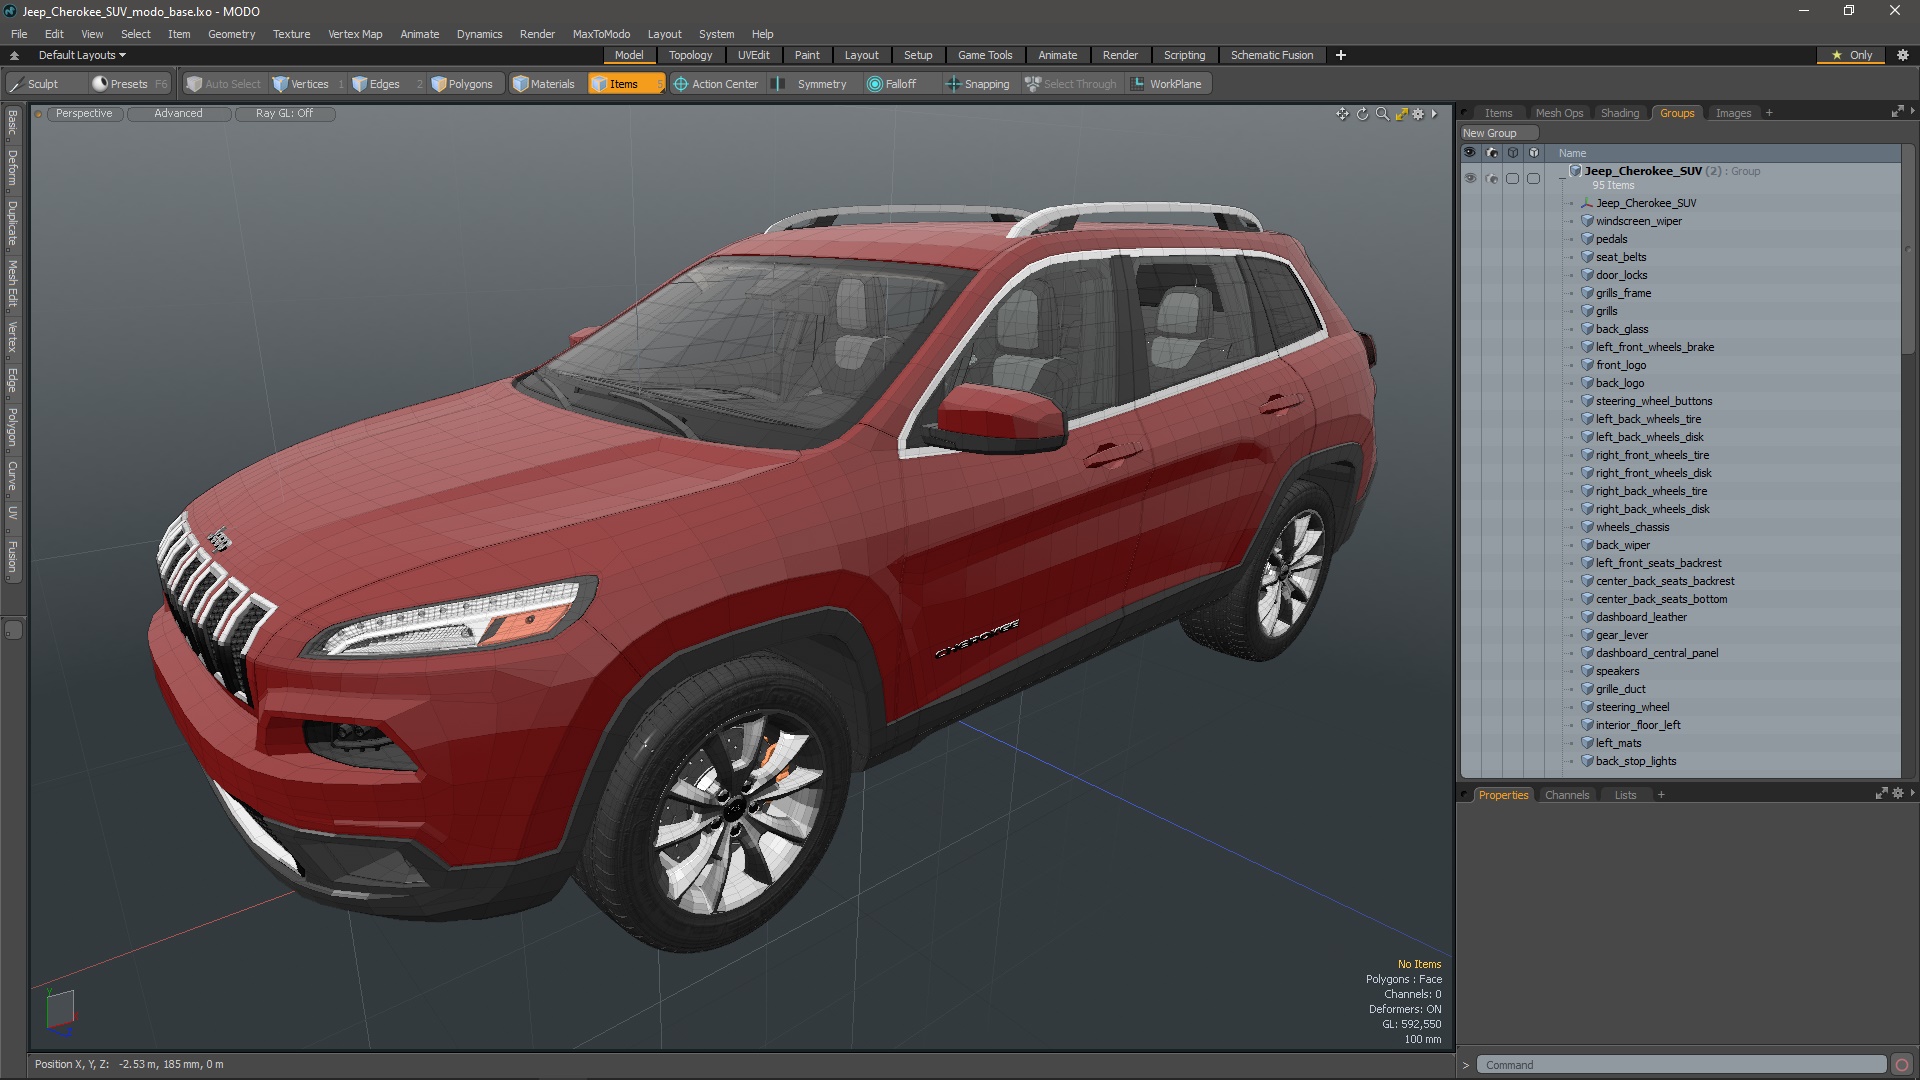
Task: Toggle render camera icon for Jeep_Cherokee_SUV group
Action: coord(1492,178)
